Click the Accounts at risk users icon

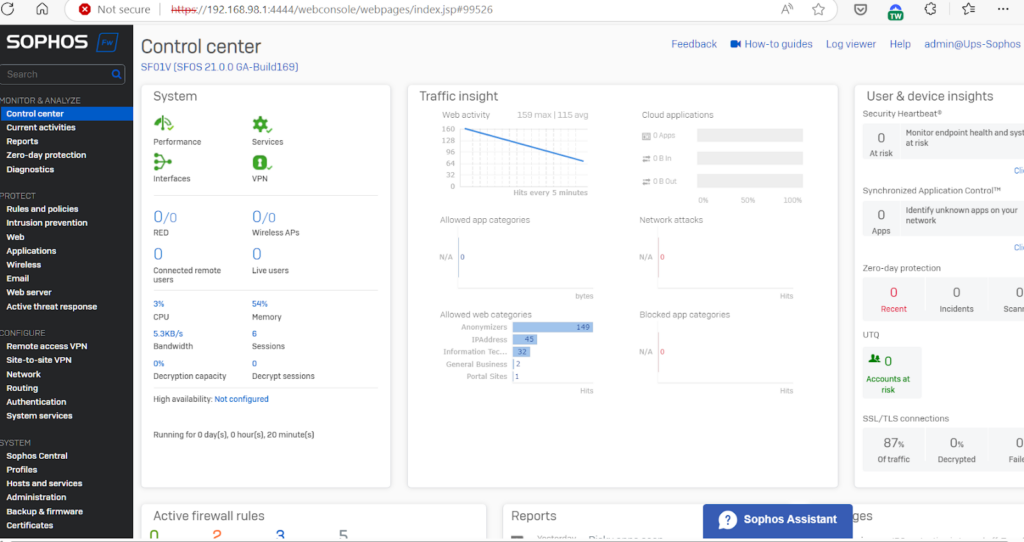(874, 359)
